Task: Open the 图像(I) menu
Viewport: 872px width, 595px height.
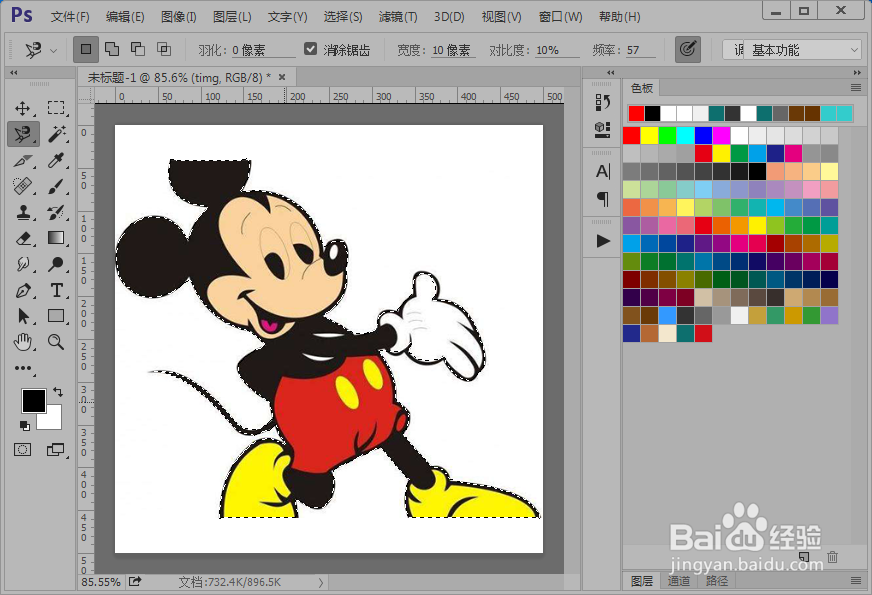Action: 179,17
